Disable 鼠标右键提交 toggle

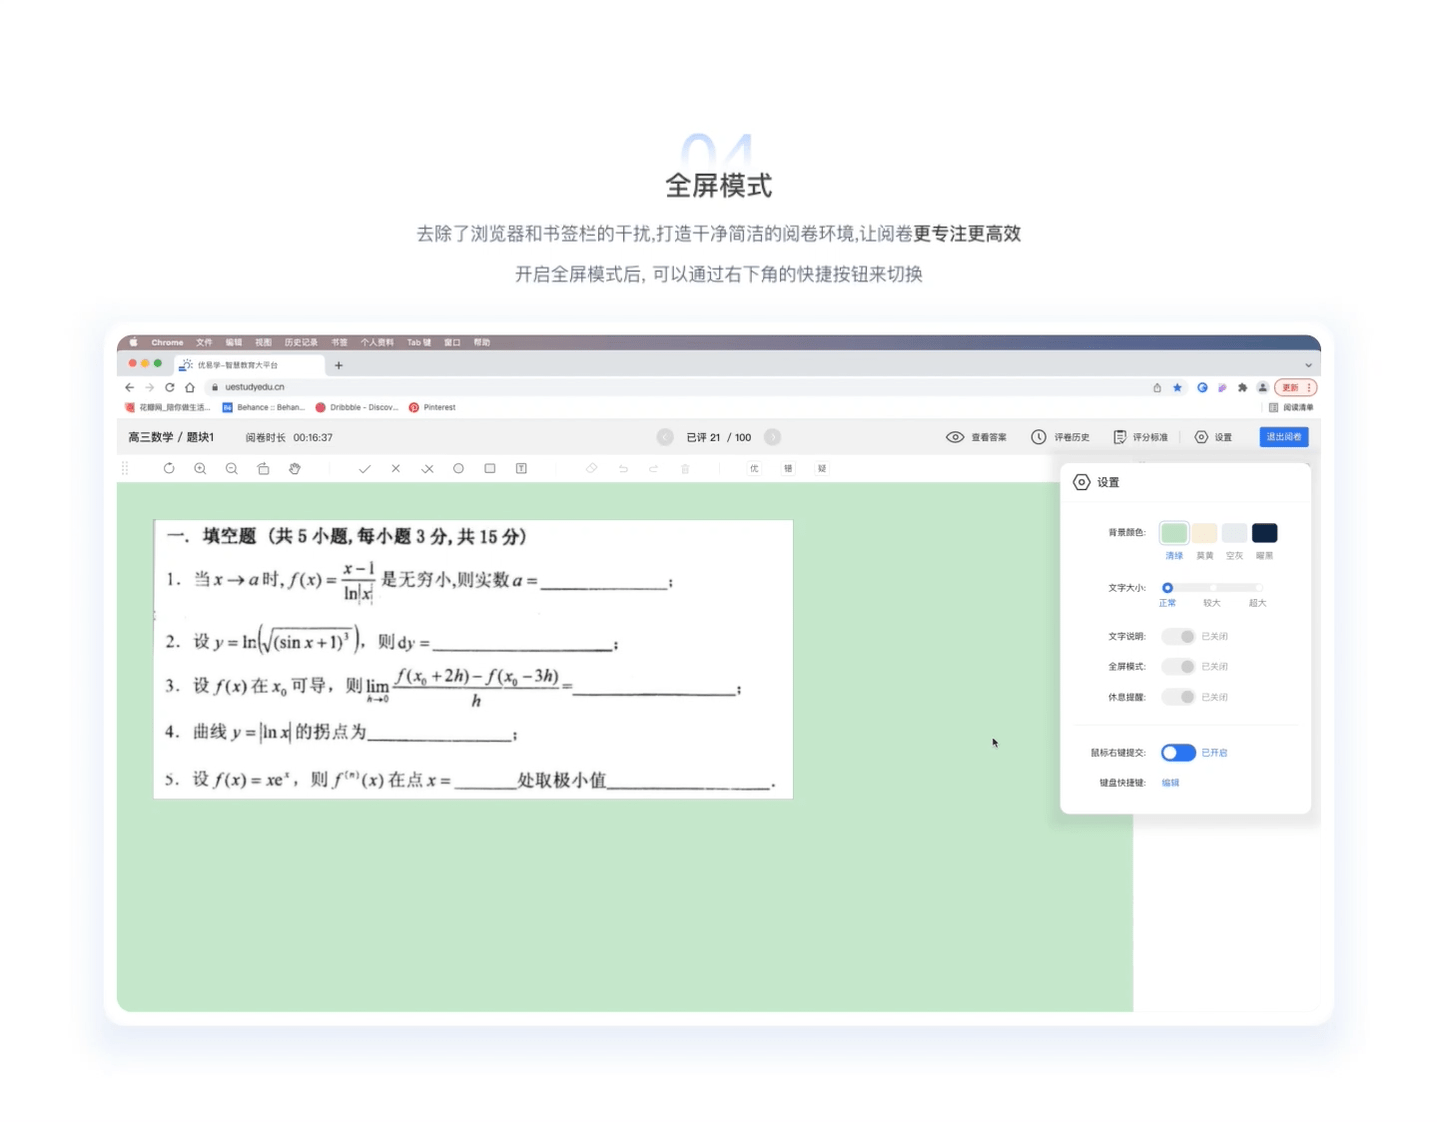point(1178,752)
